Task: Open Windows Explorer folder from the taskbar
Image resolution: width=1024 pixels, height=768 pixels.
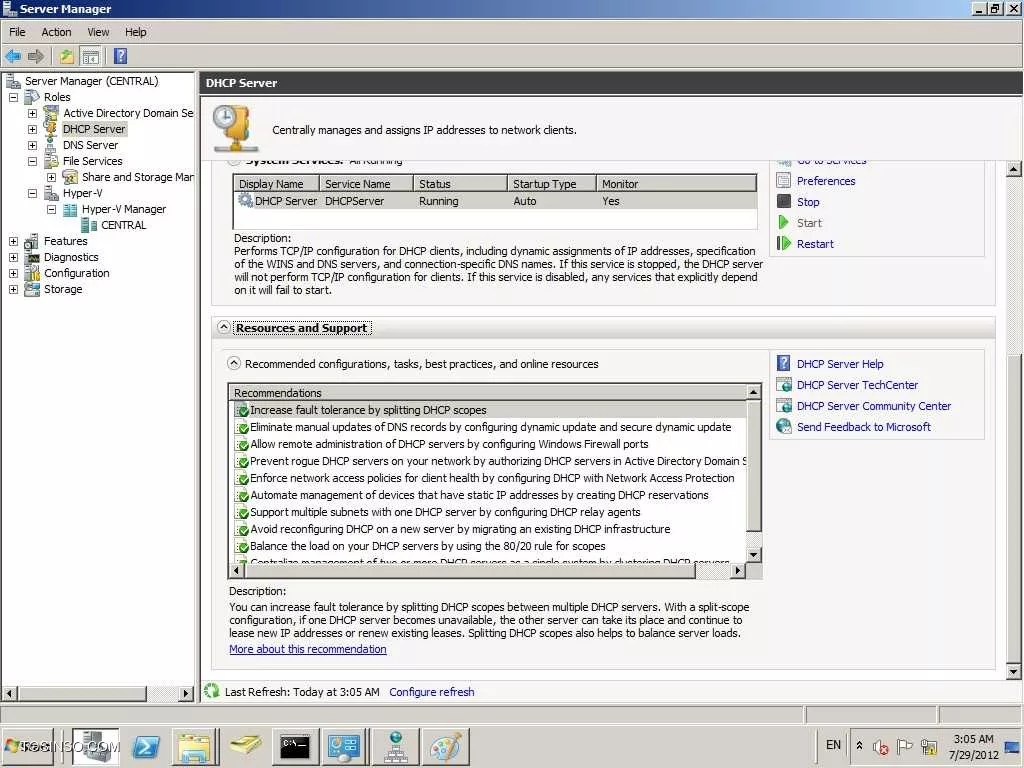Action: point(194,748)
